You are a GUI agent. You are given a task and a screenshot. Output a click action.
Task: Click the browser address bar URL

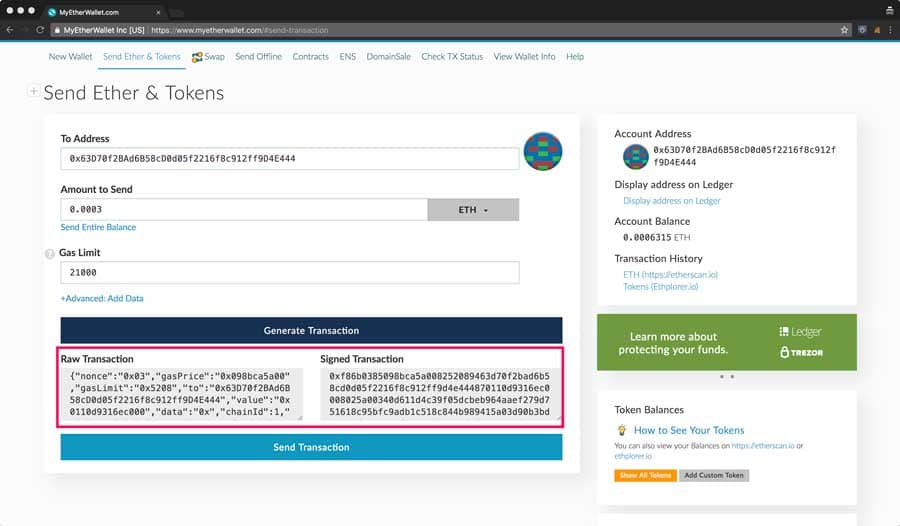pos(239,30)
